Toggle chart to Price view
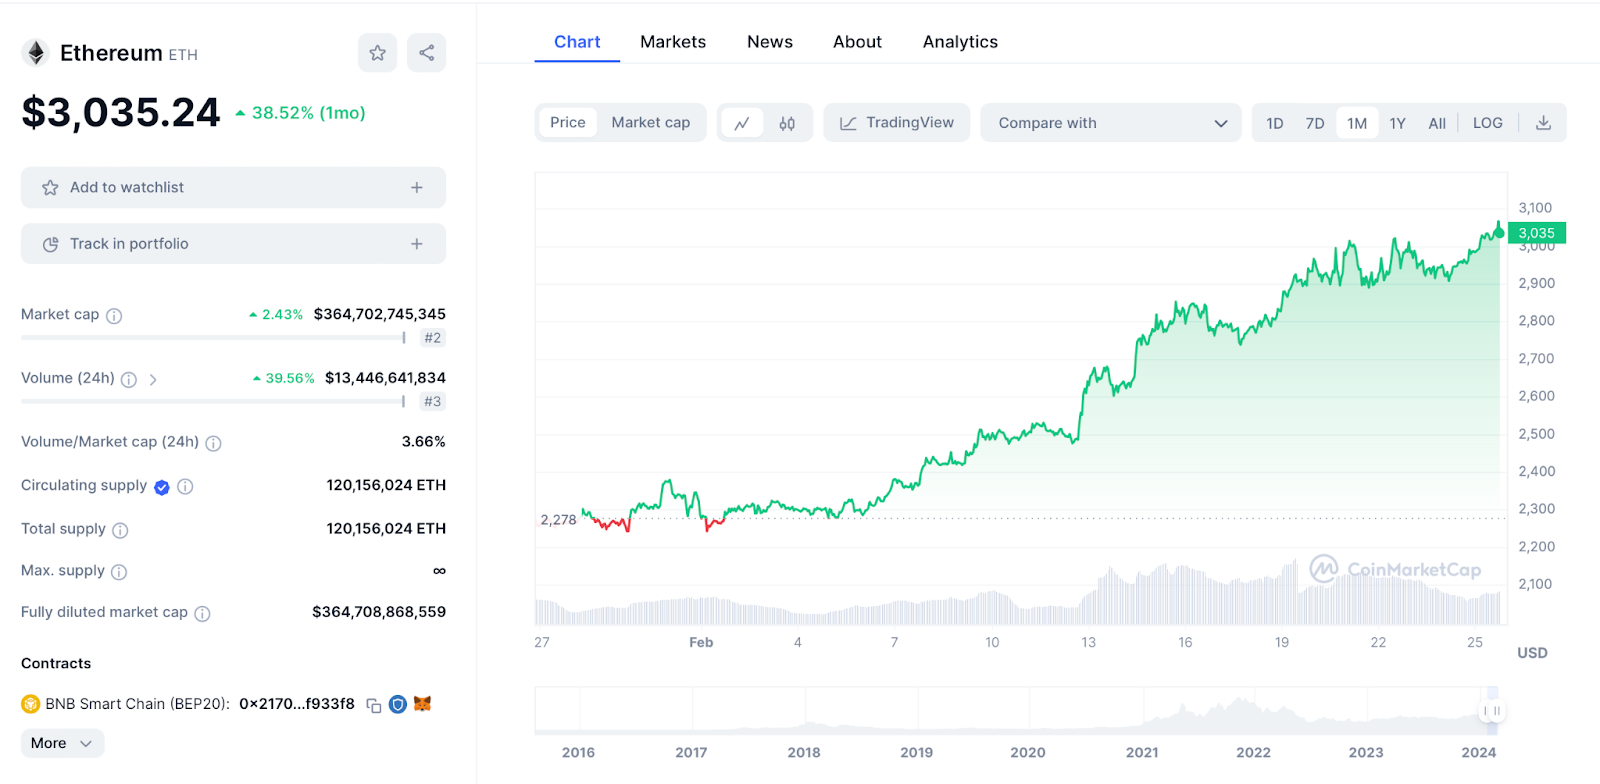 (568, 123)
